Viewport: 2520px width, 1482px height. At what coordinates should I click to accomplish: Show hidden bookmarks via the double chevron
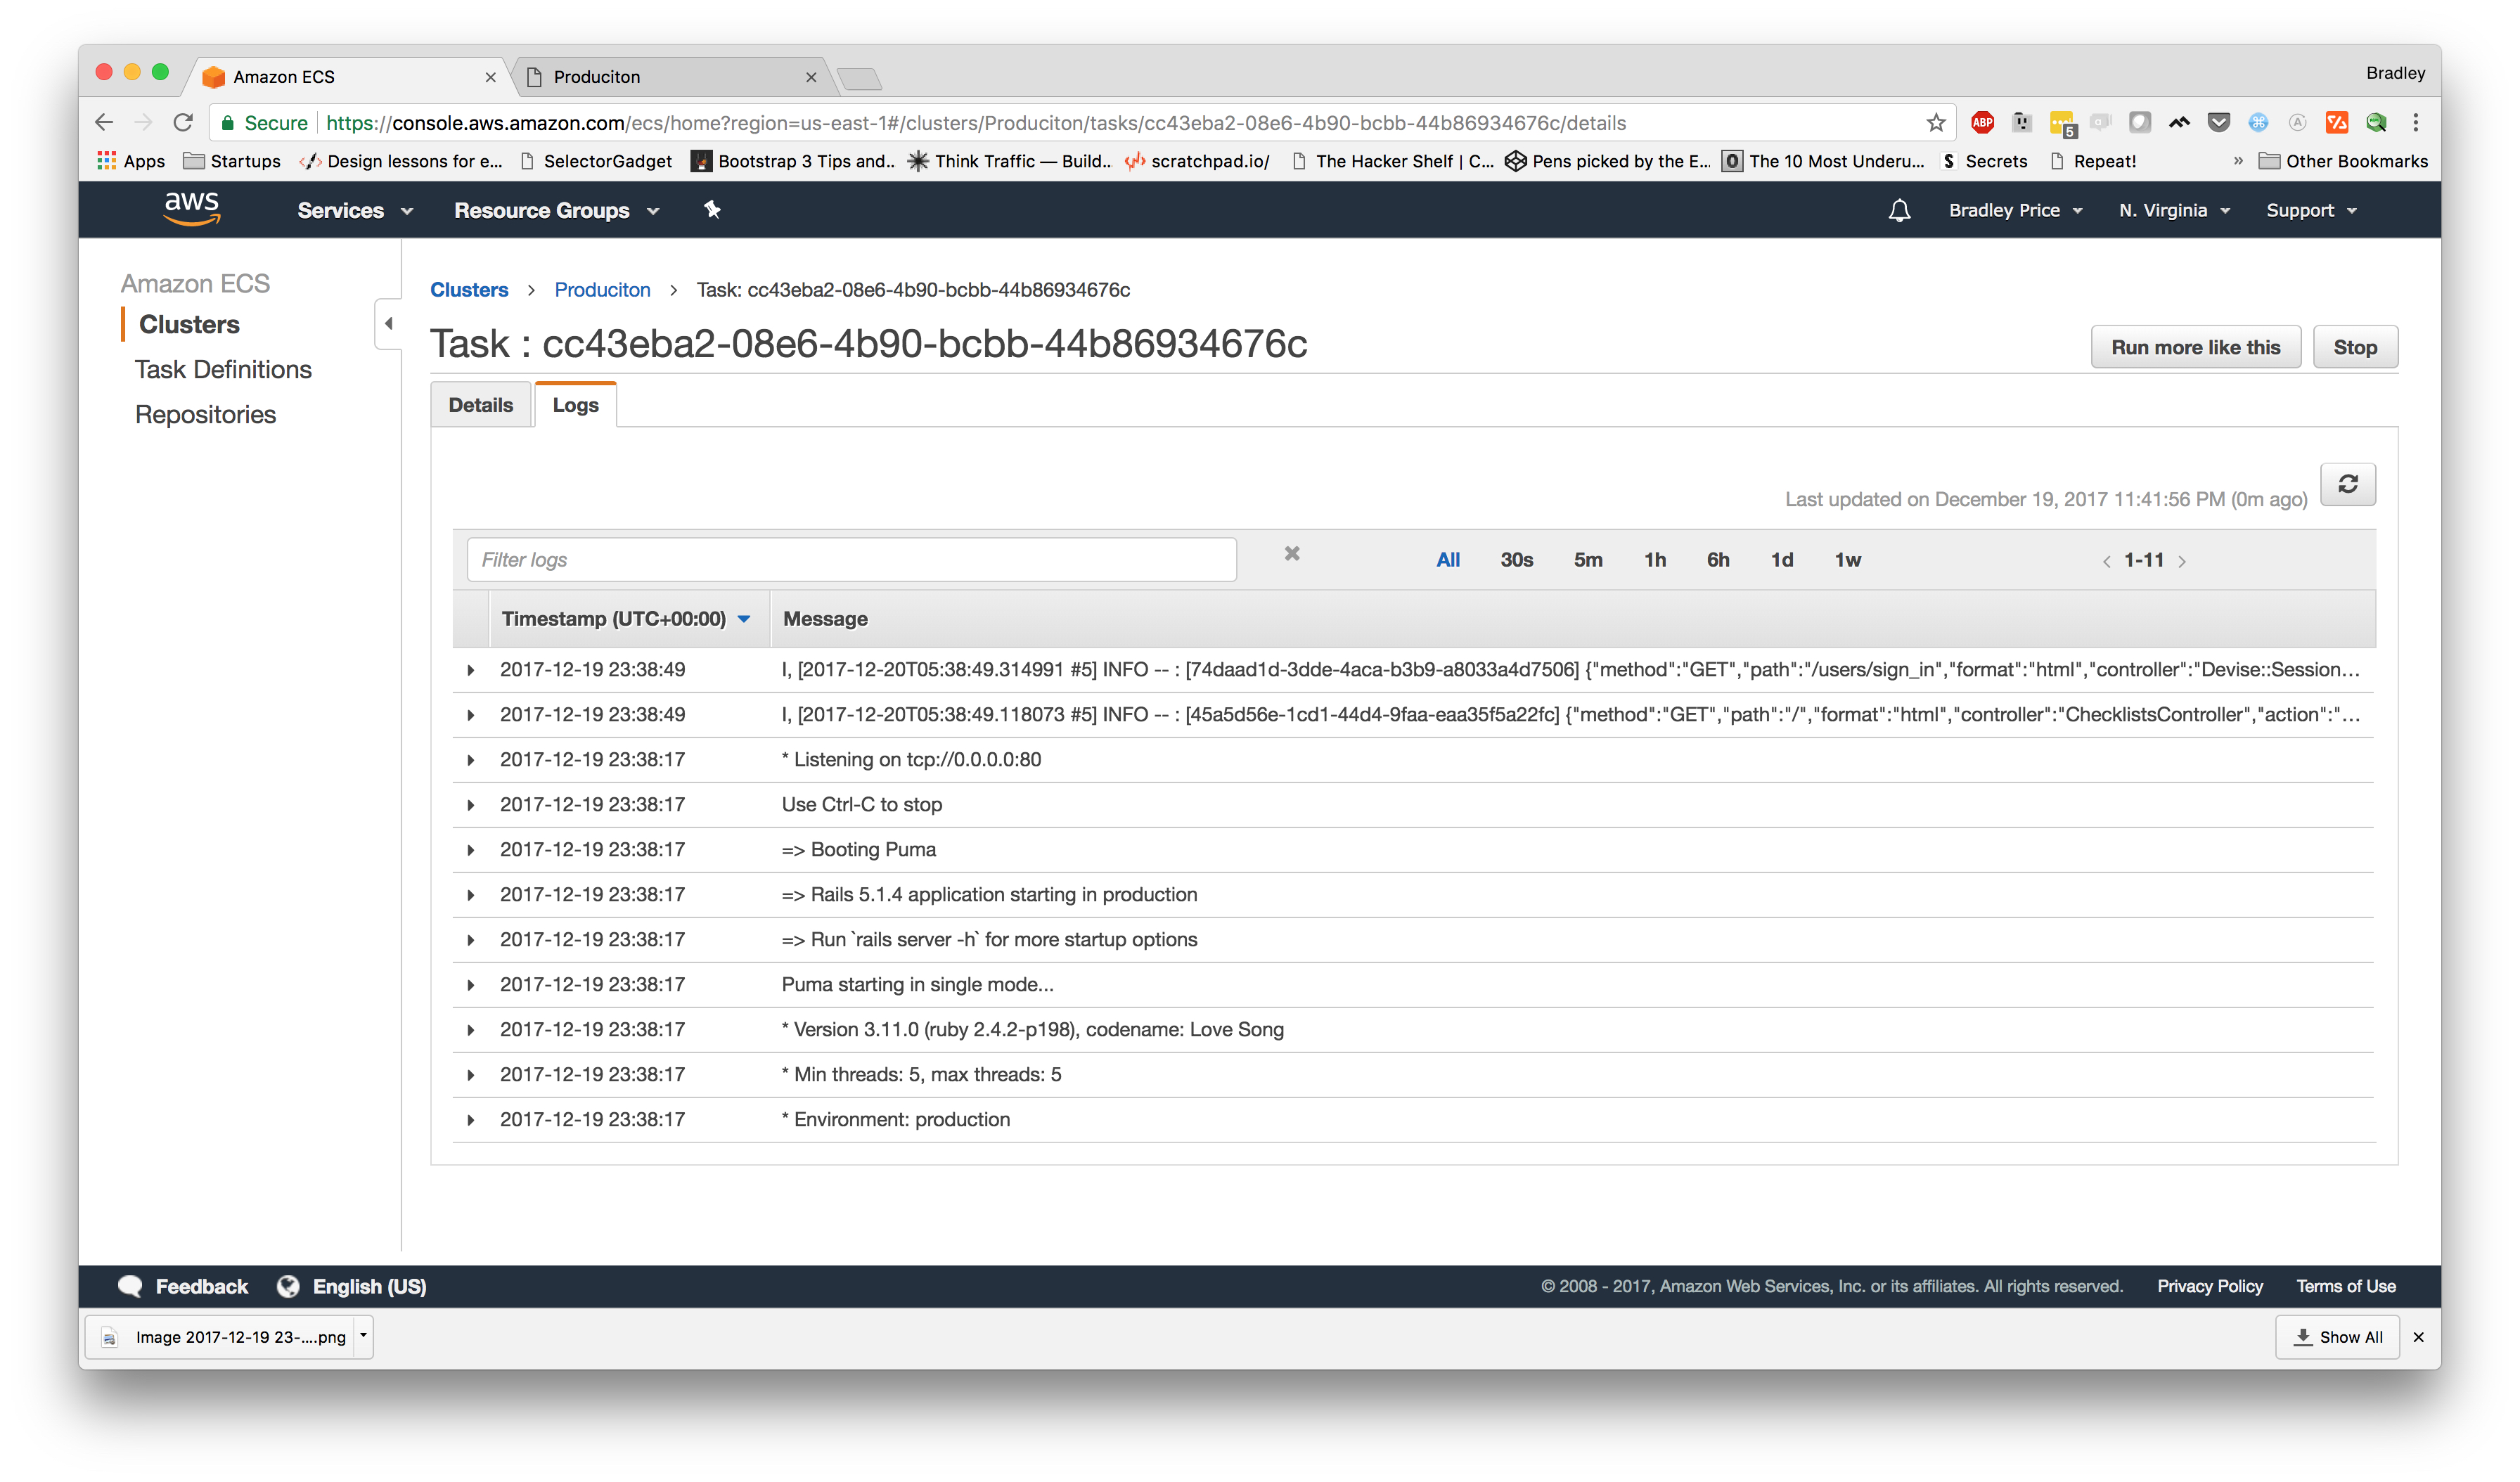pos(2238,161)
